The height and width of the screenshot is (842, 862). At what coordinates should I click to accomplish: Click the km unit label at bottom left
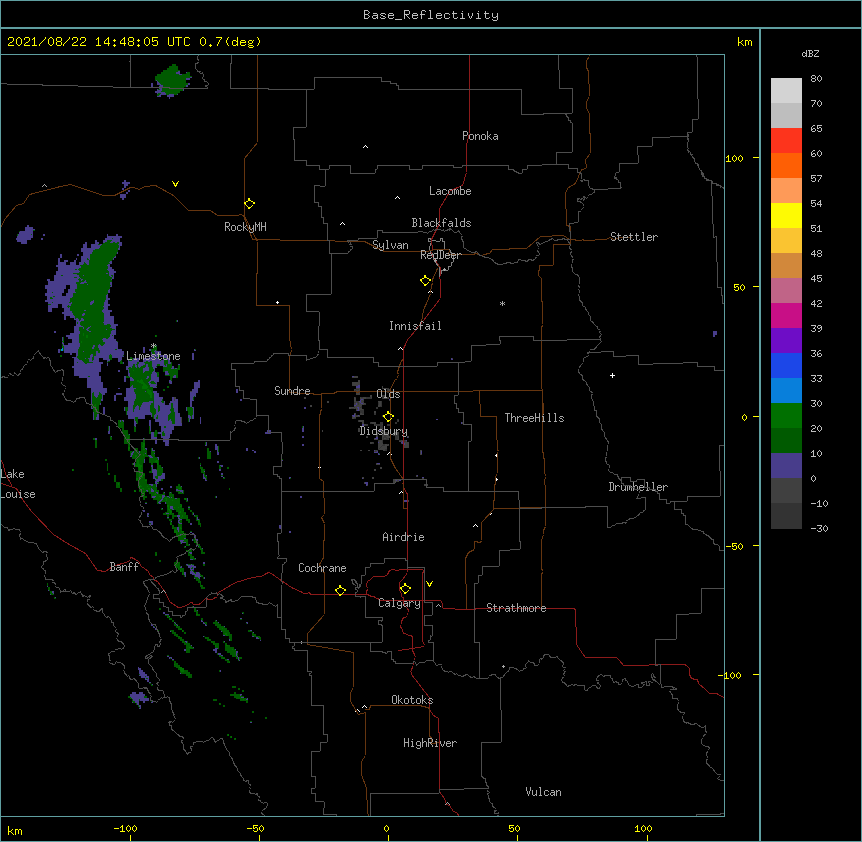click(15, 831)
